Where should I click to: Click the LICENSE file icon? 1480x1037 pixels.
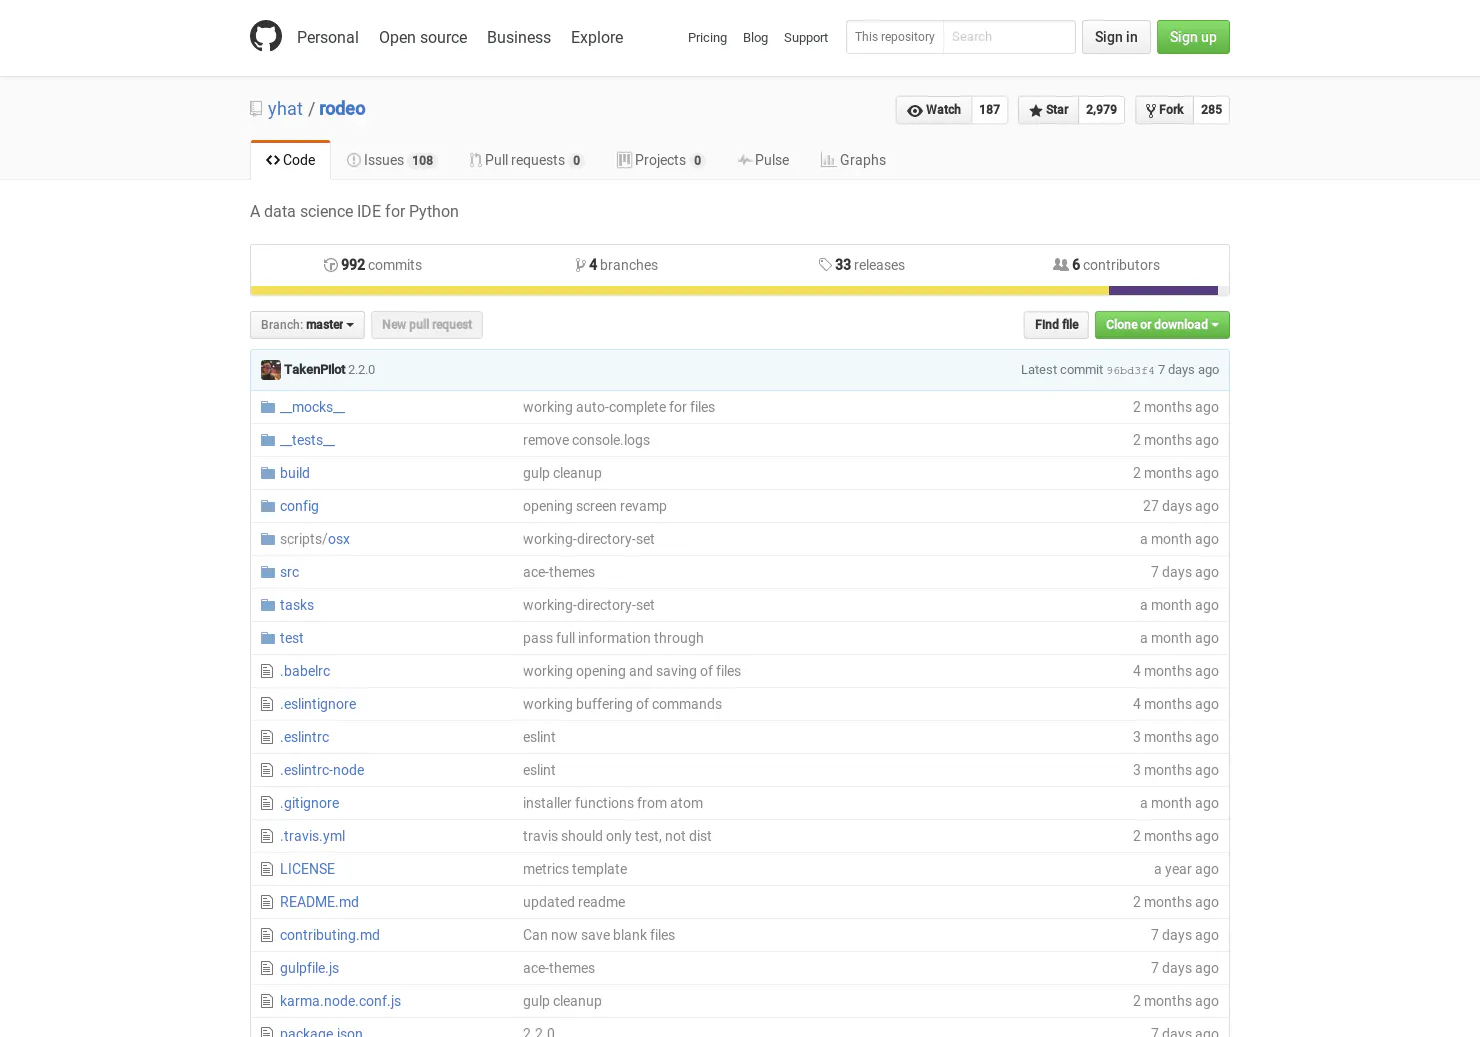click(267, 869)
